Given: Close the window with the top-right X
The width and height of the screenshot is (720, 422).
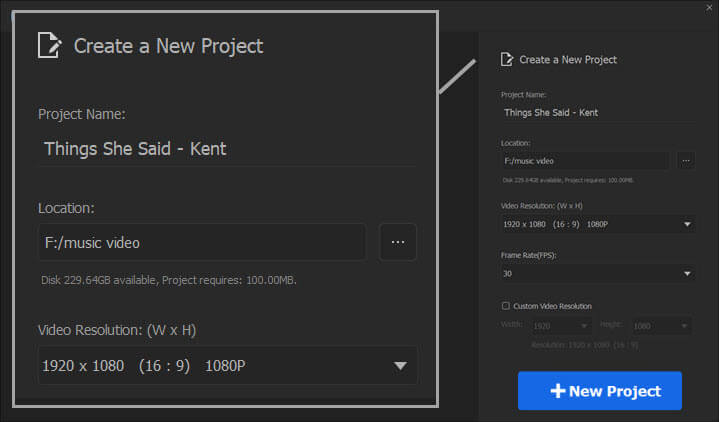Looking at the screenshot, I should pos(709,6).
